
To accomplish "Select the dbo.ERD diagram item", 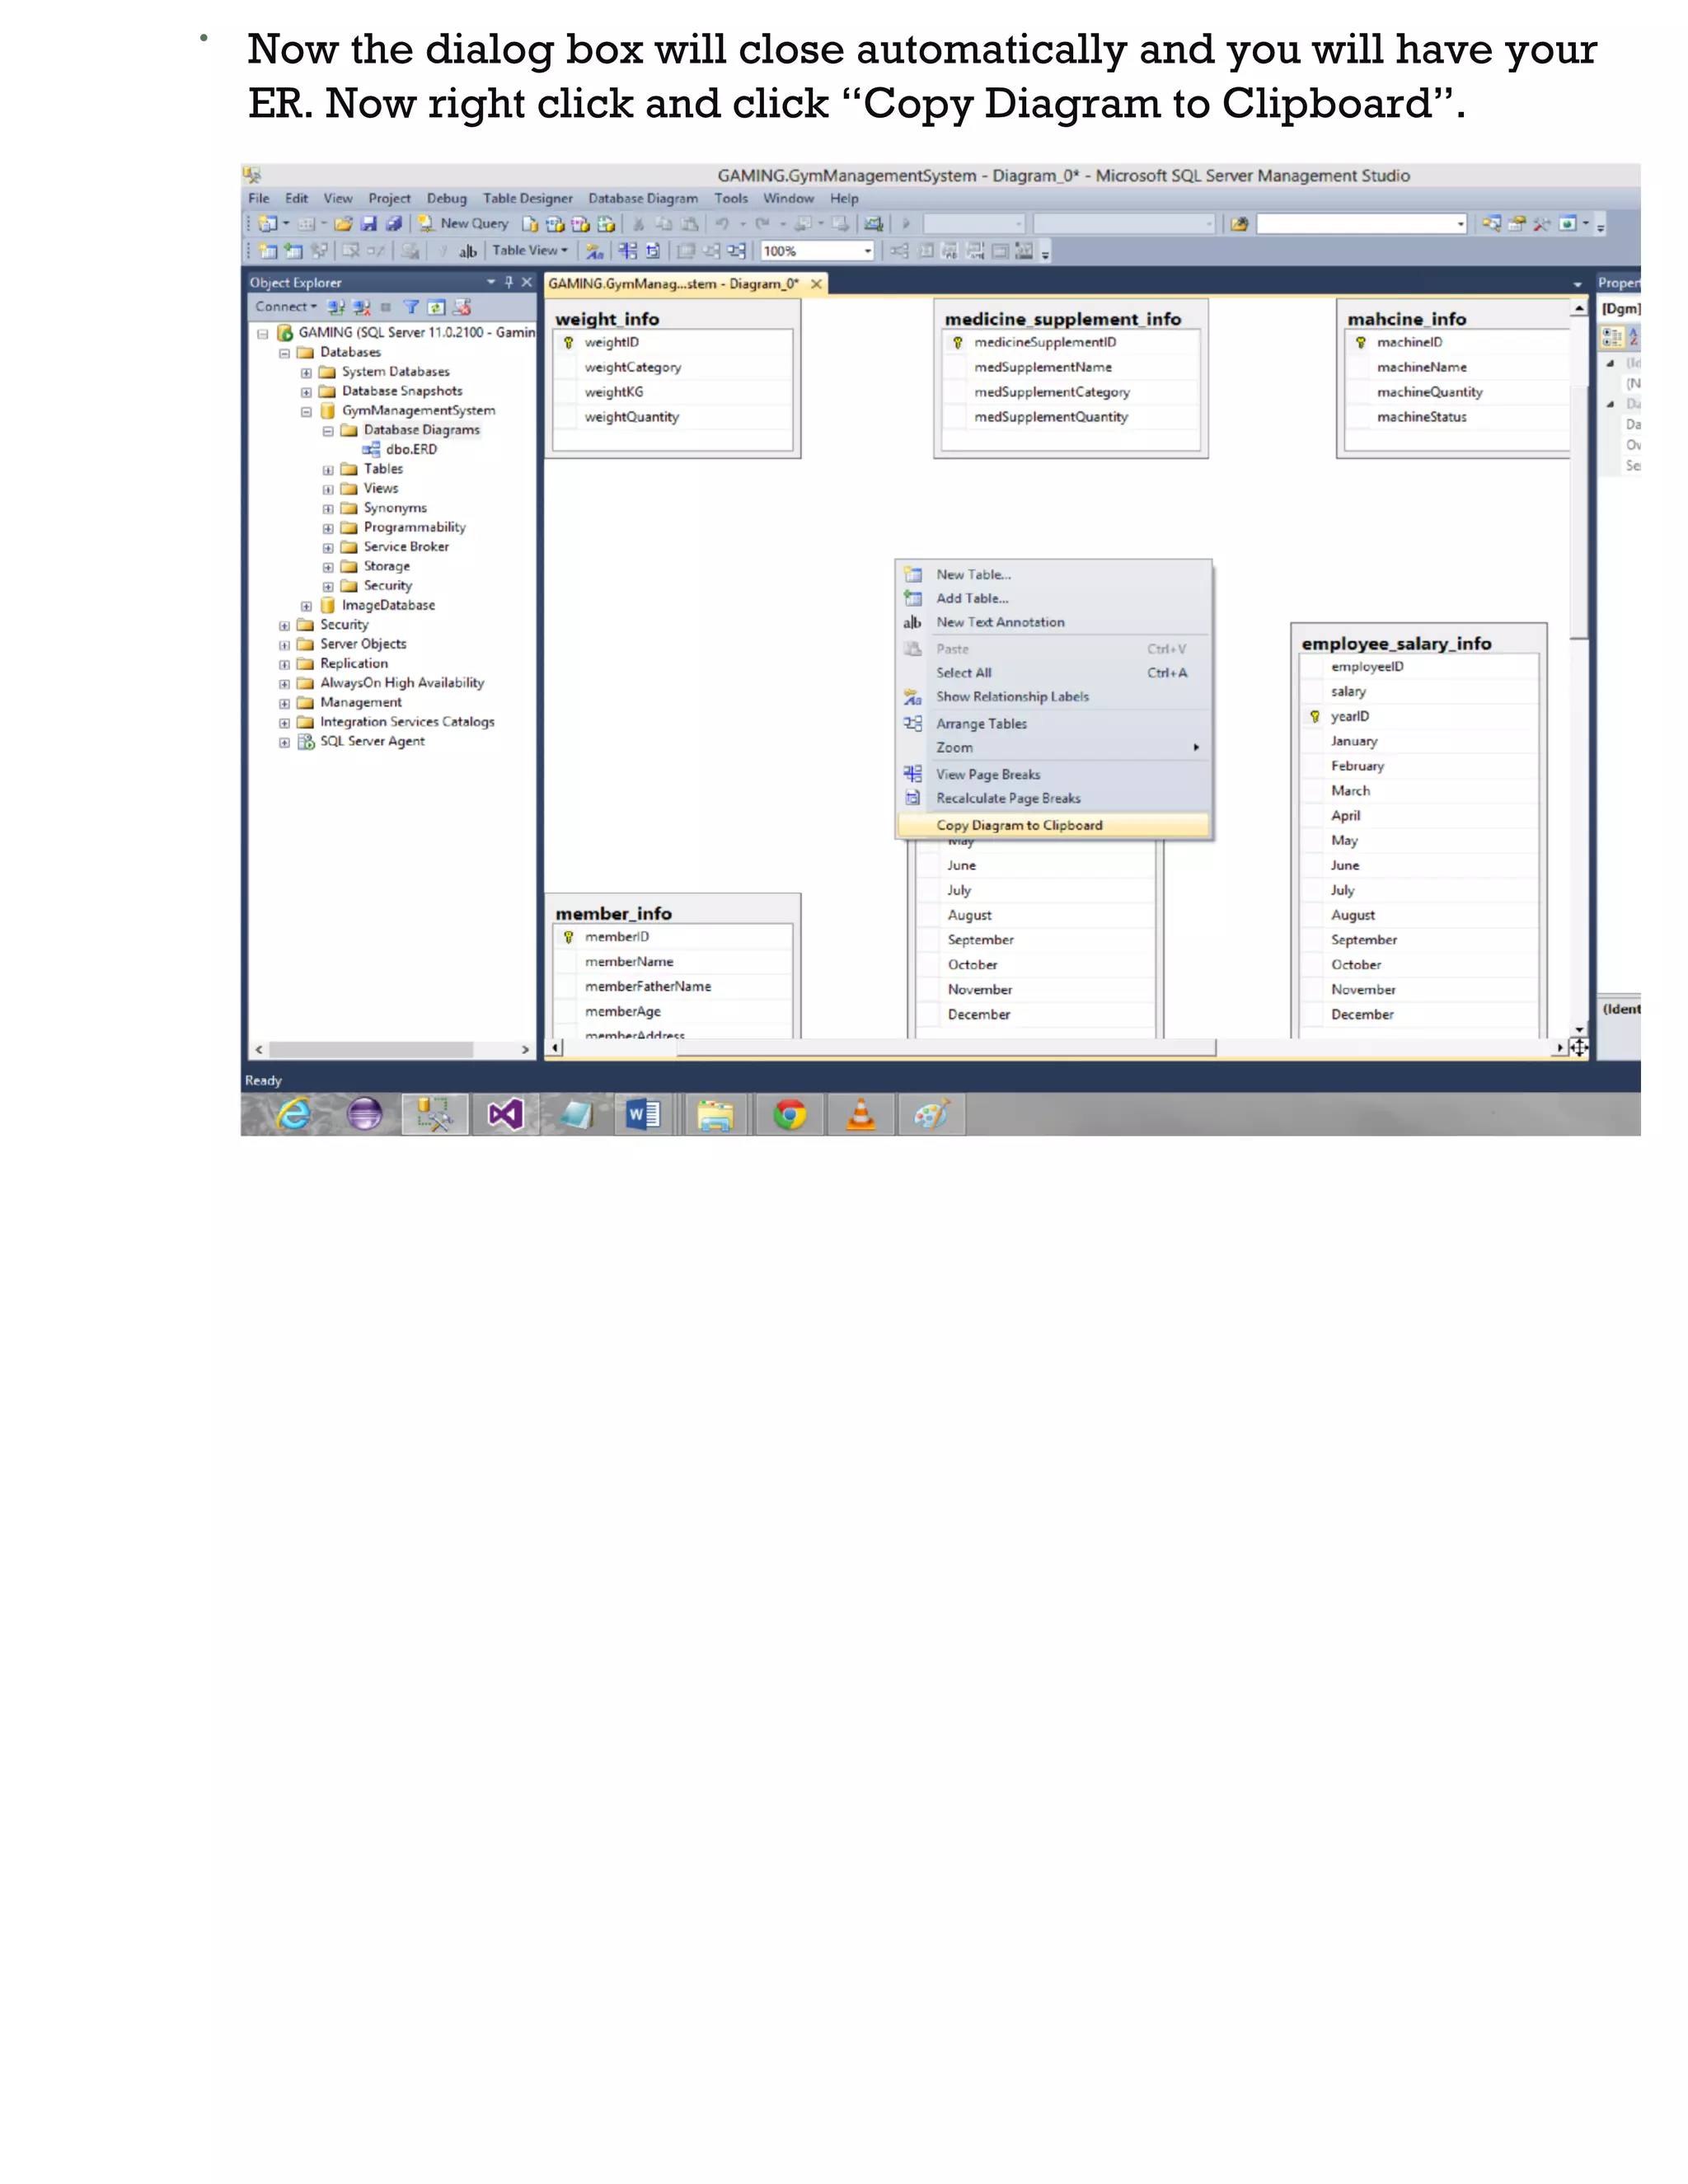I will point(410,450).
